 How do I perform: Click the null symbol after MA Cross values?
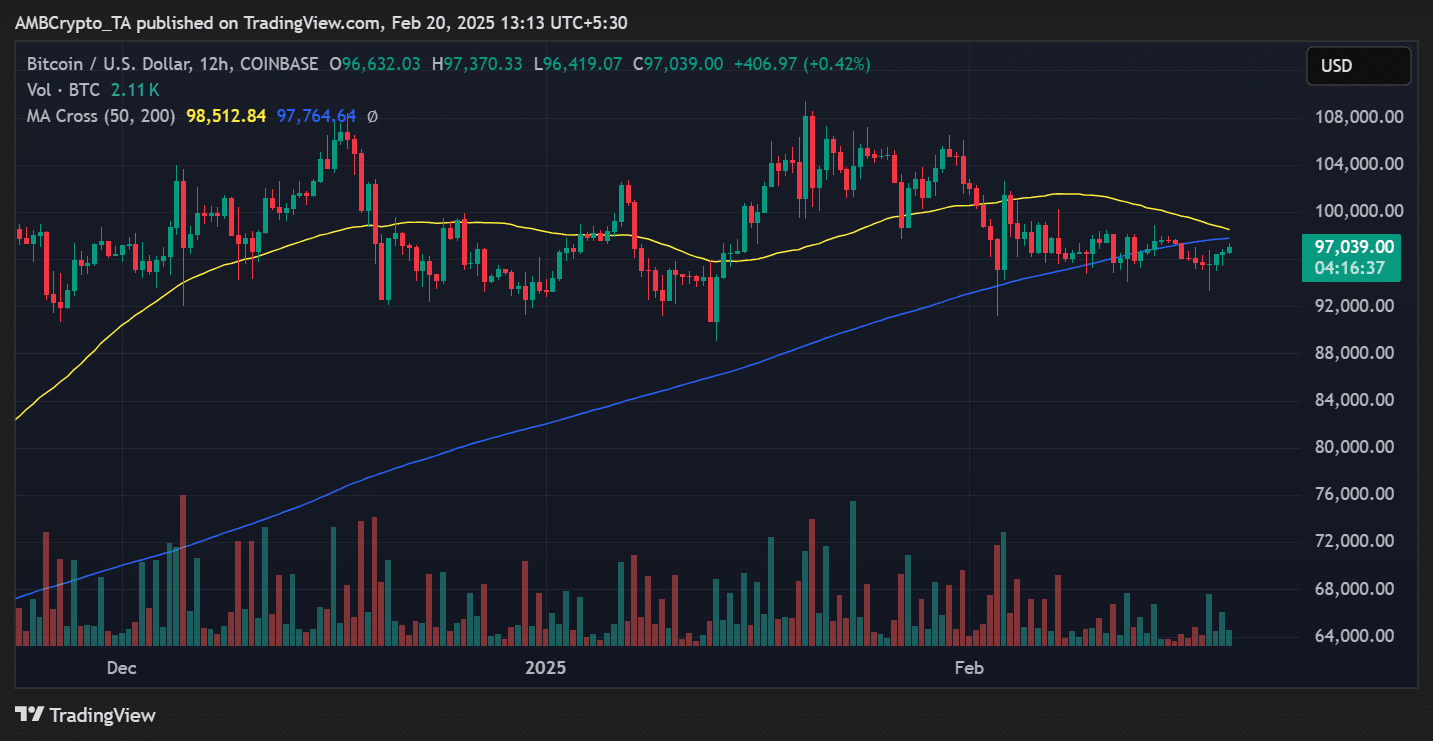tap(372, 116)
